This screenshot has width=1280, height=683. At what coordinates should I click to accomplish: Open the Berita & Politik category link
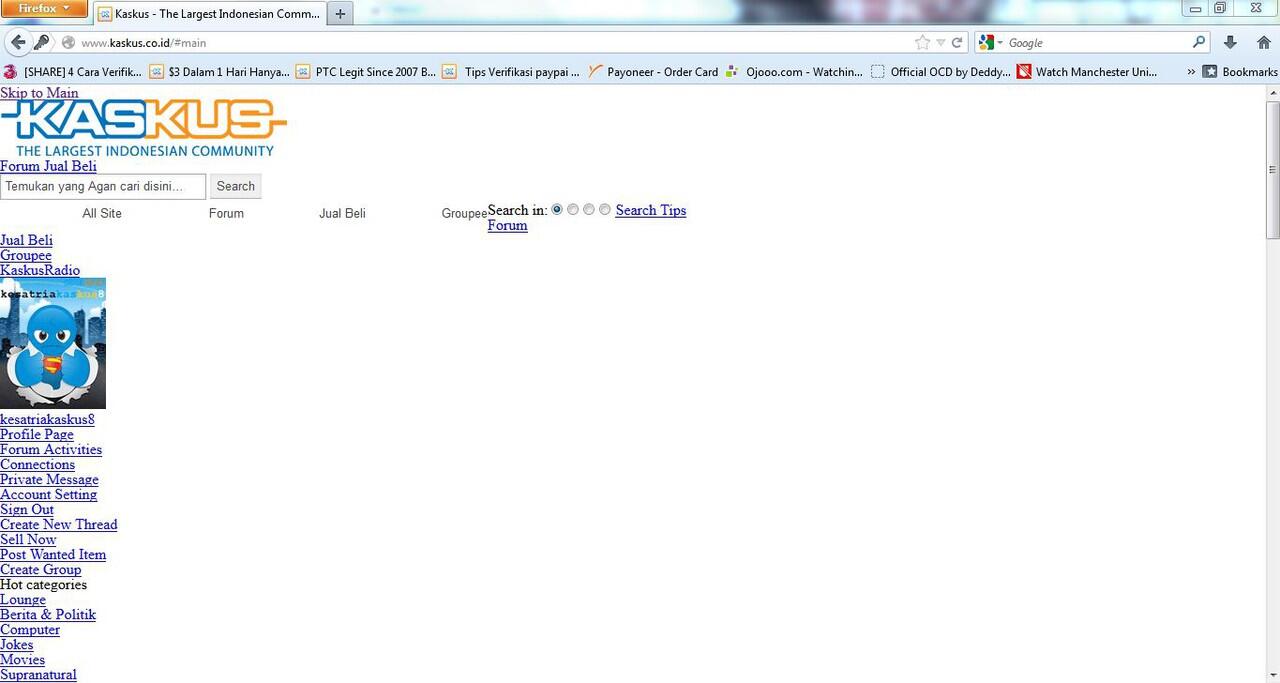coord(48,614)
